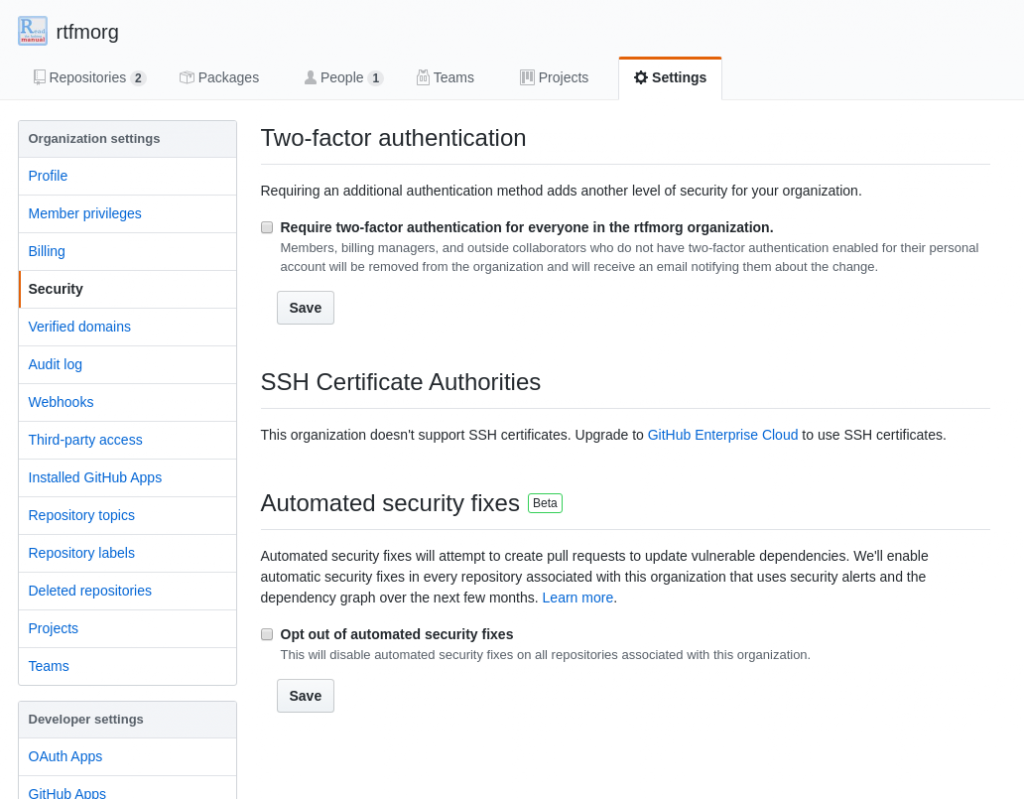Select the Packages box icon

pos(185,77)
